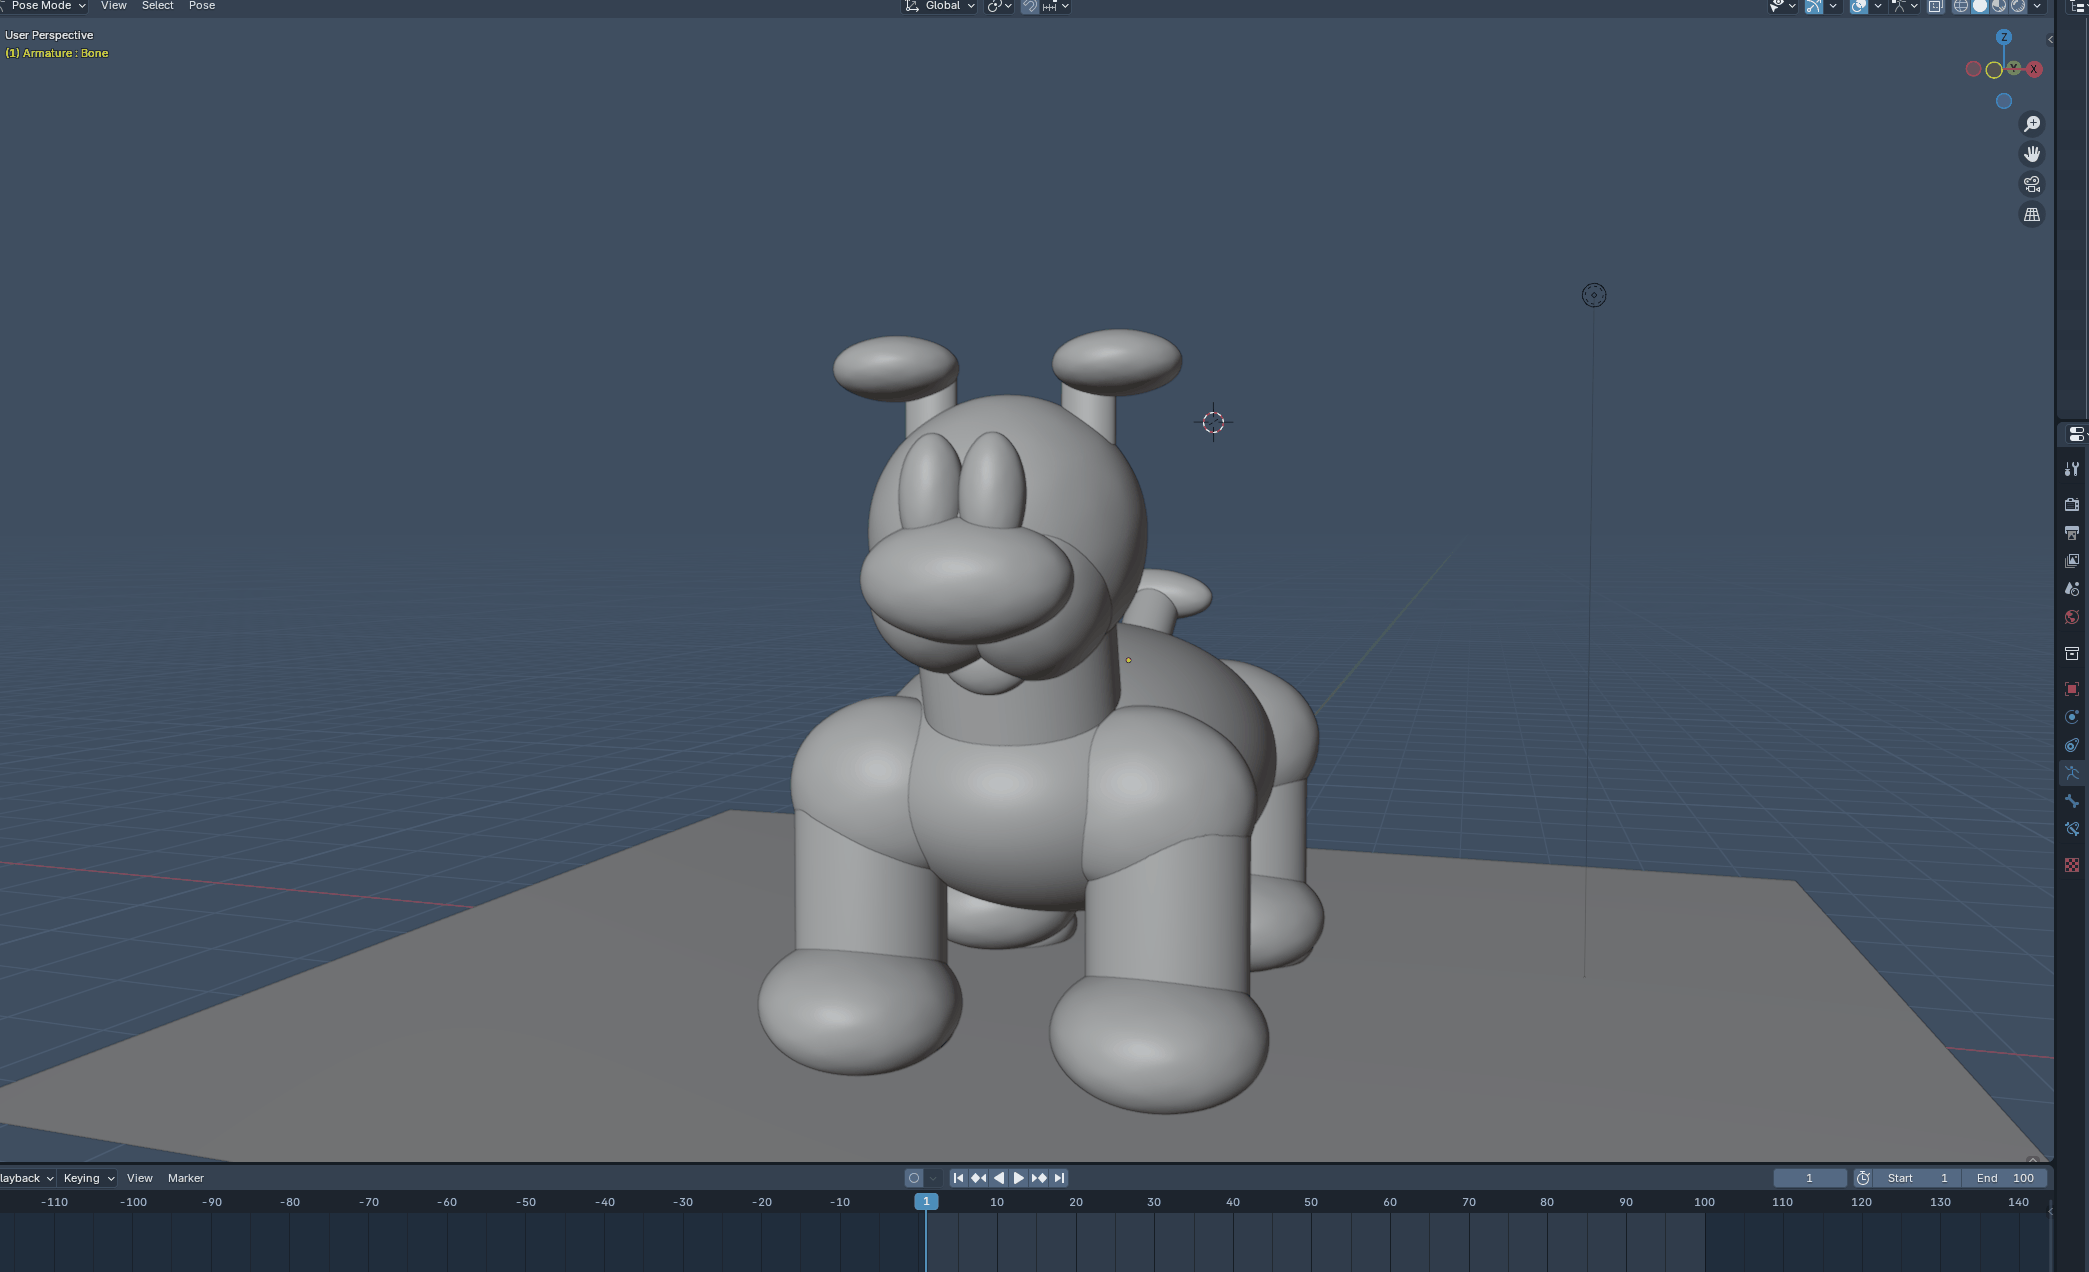Image resolution: width=2089 pixels, height=1272 pixels.
Task: Open auto keyframing options dropdown
Action: pyautogui.click(x=933, y=1178)
